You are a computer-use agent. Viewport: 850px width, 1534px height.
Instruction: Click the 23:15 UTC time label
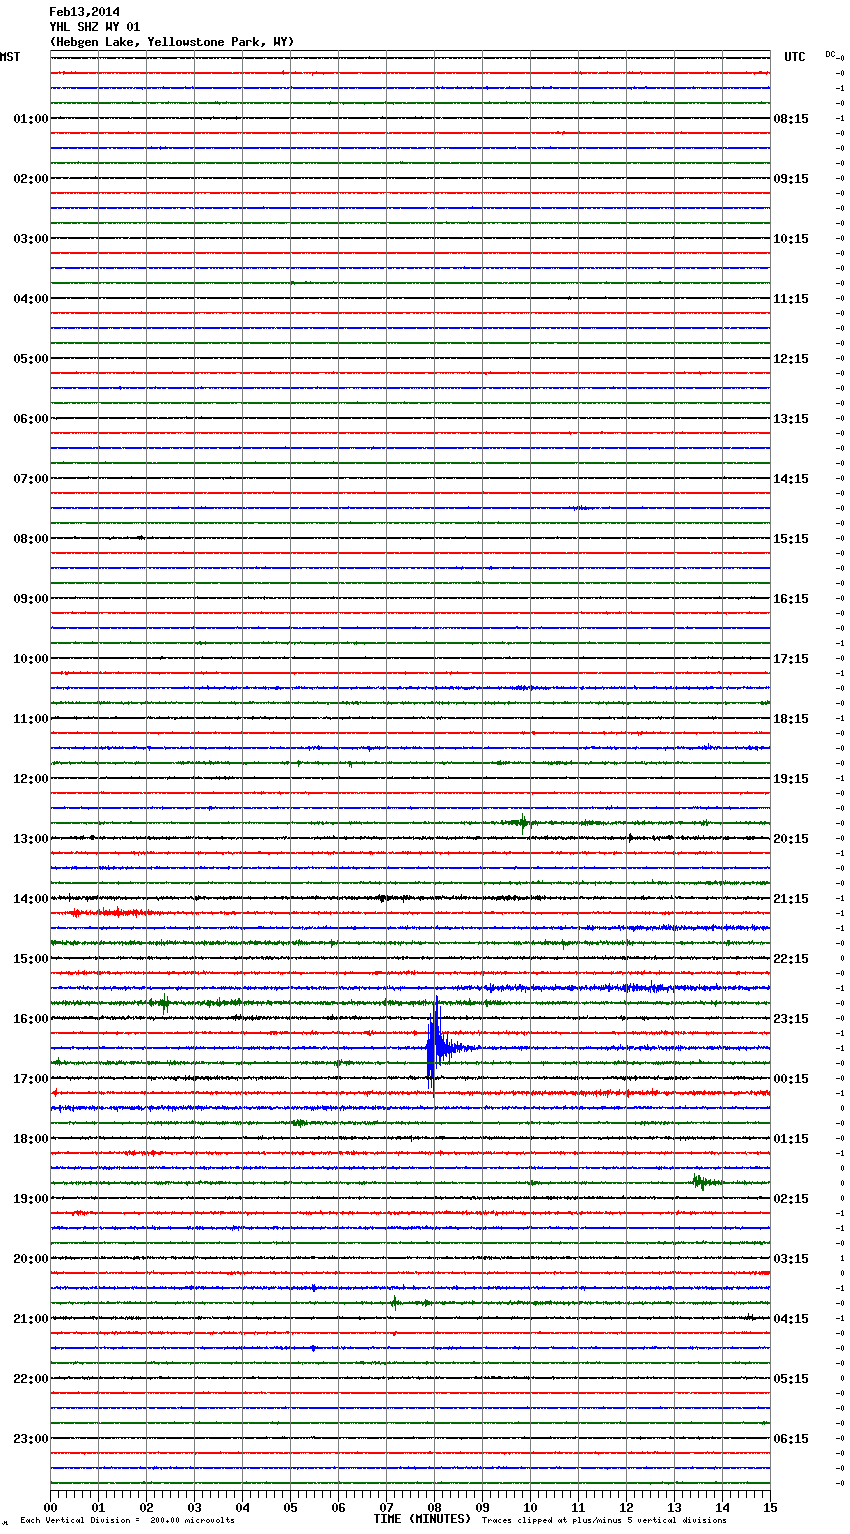[791, 1019]
